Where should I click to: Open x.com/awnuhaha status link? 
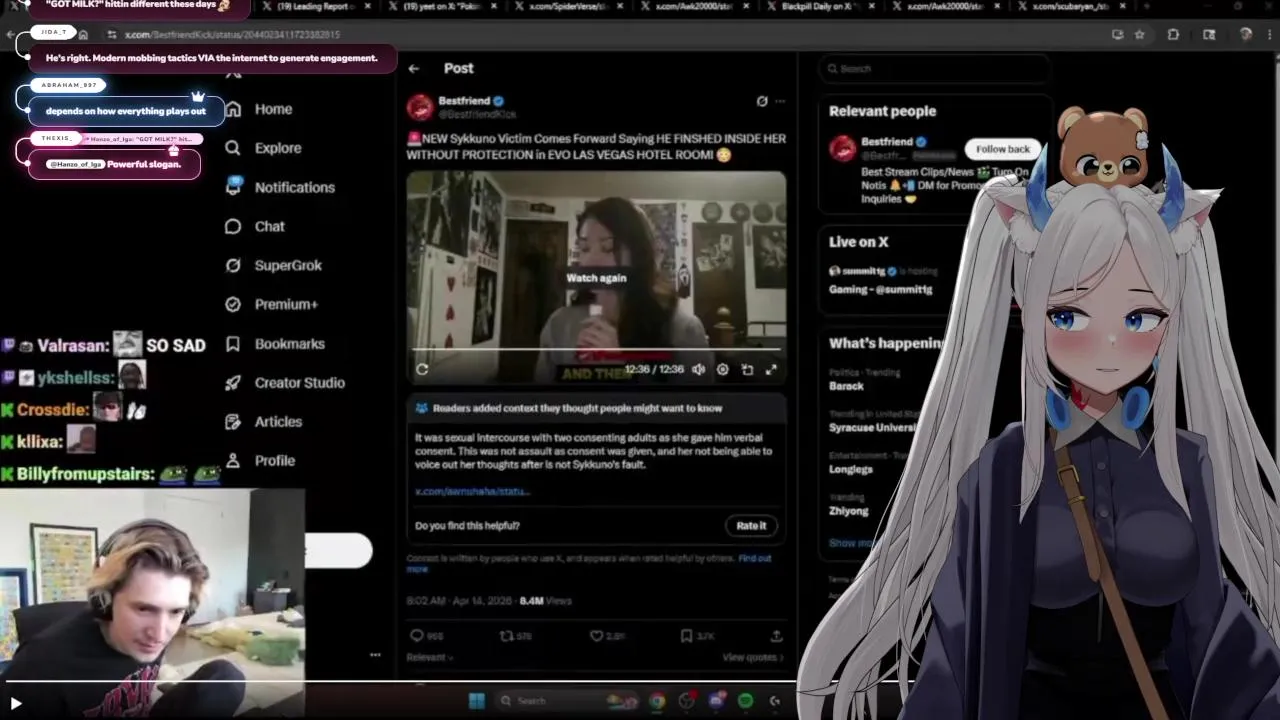pyautogui.click(x=472, y=491)
